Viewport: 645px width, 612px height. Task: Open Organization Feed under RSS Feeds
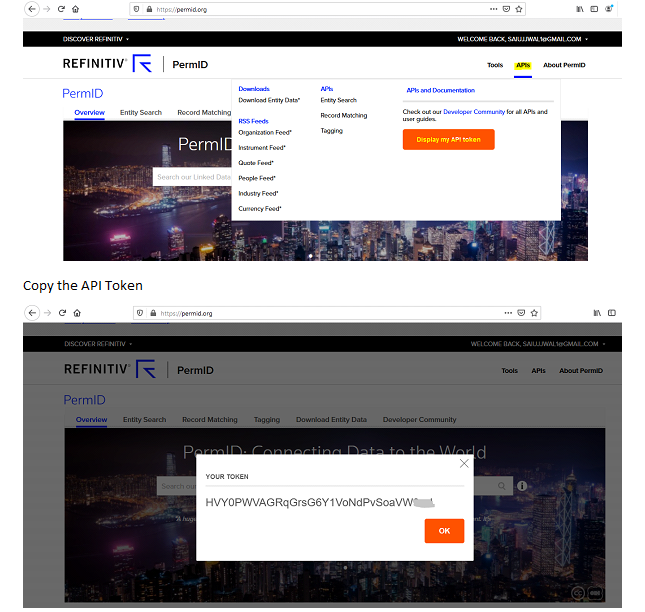265,132
